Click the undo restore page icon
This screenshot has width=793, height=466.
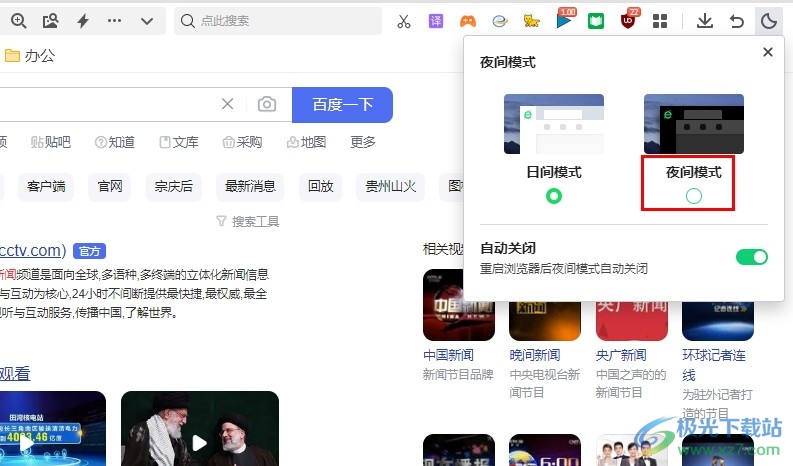pyautogui.click(x=737, y=21)
